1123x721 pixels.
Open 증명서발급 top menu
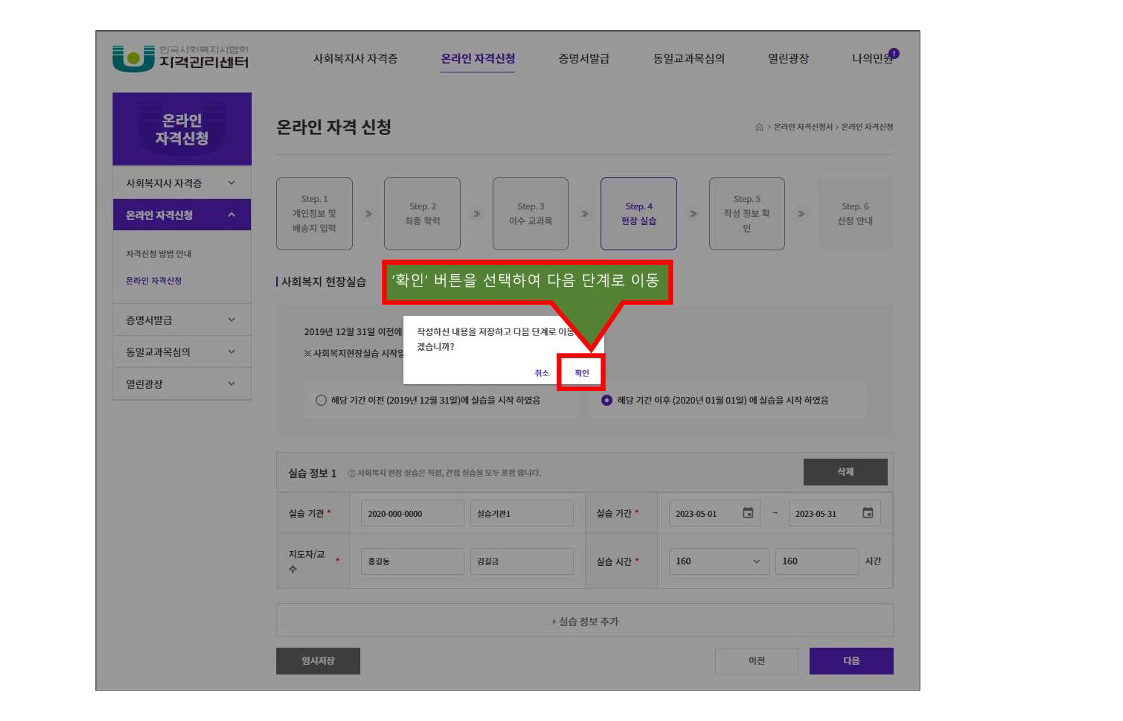(584, 59)
